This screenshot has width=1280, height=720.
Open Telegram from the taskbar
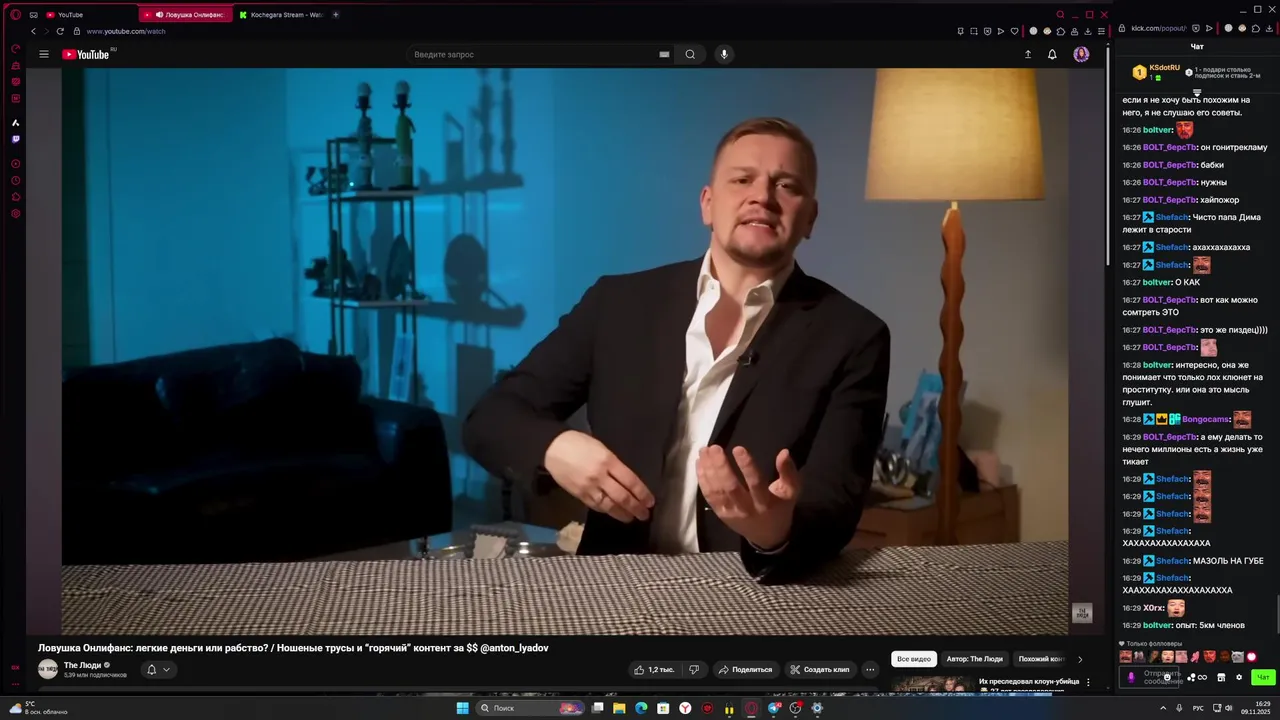click(x=774, y=708)
